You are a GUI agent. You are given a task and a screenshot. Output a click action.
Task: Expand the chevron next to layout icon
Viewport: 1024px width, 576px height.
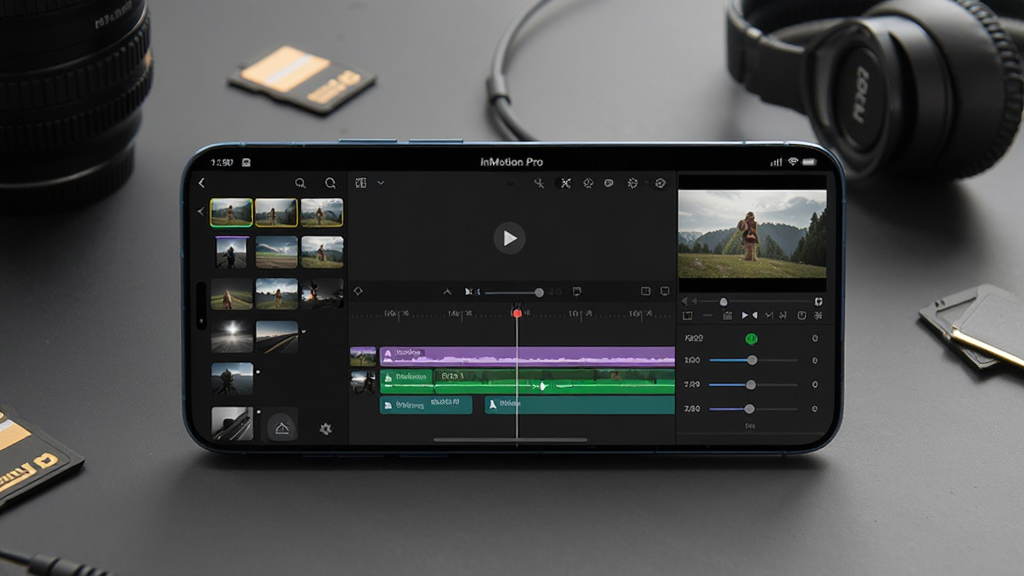point(381,184)
